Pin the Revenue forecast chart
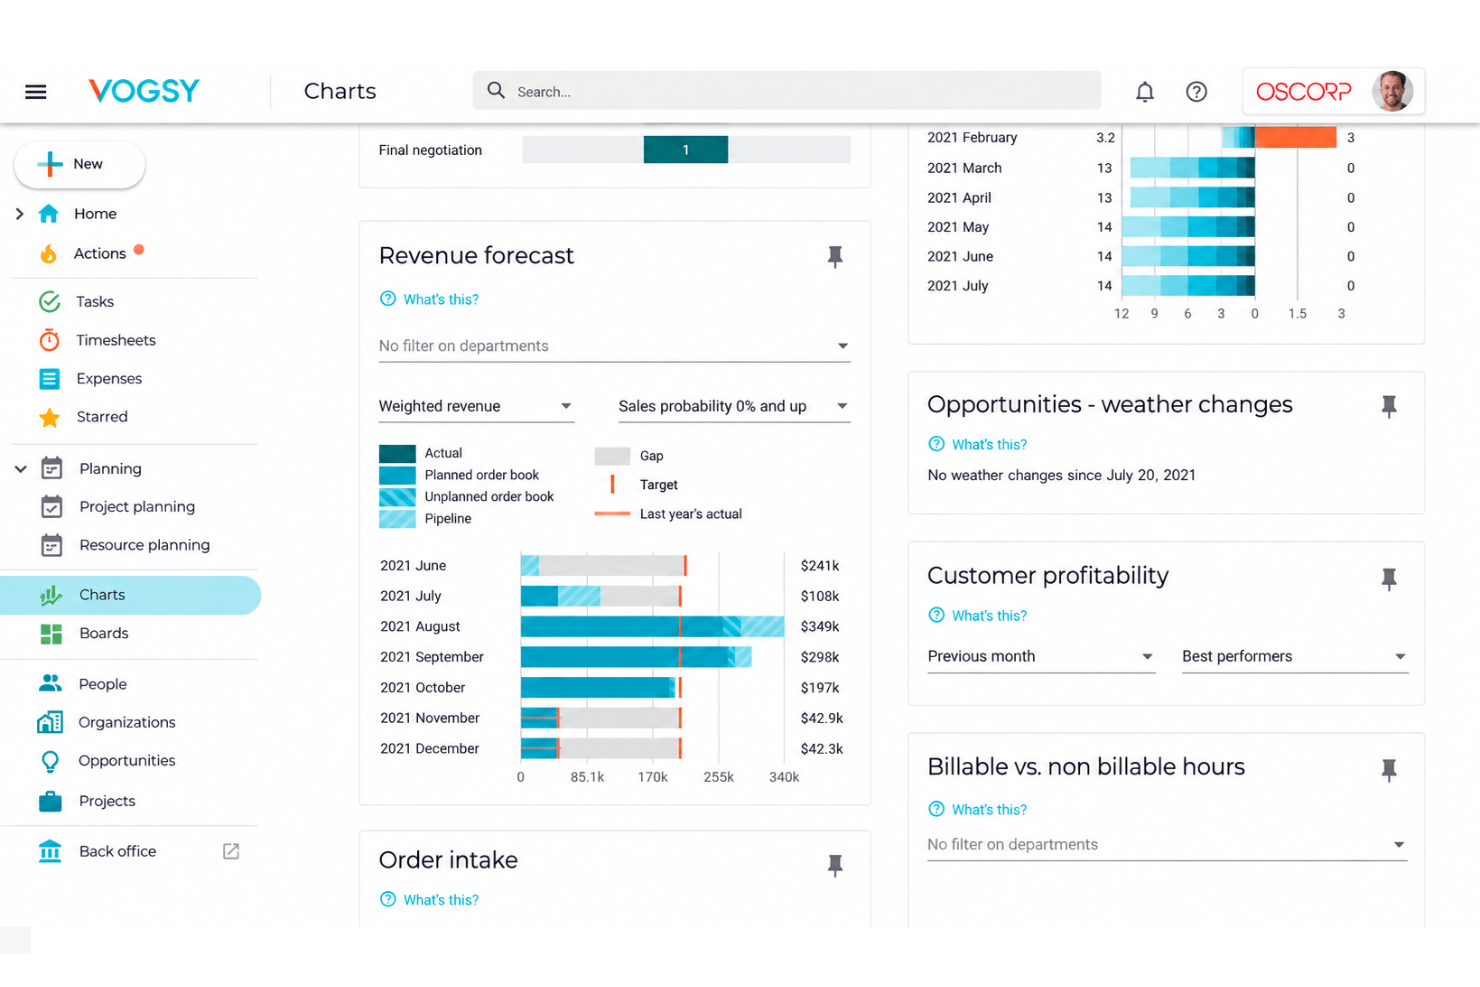 coord(835,257)
